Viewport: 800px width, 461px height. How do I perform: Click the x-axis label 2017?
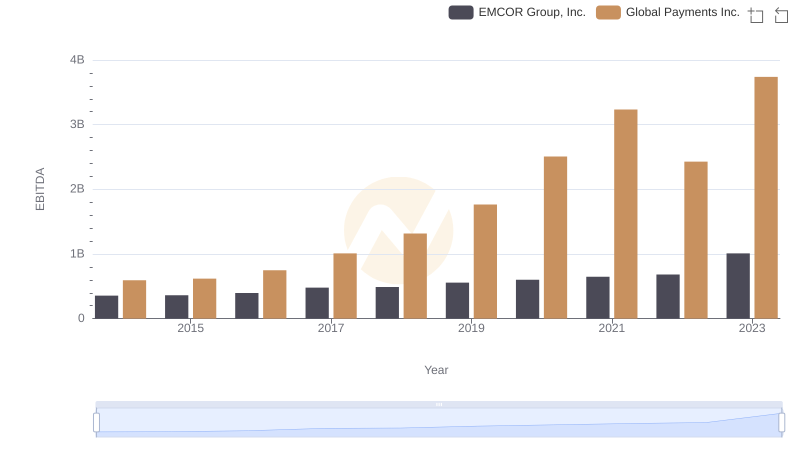coord(331,328)
